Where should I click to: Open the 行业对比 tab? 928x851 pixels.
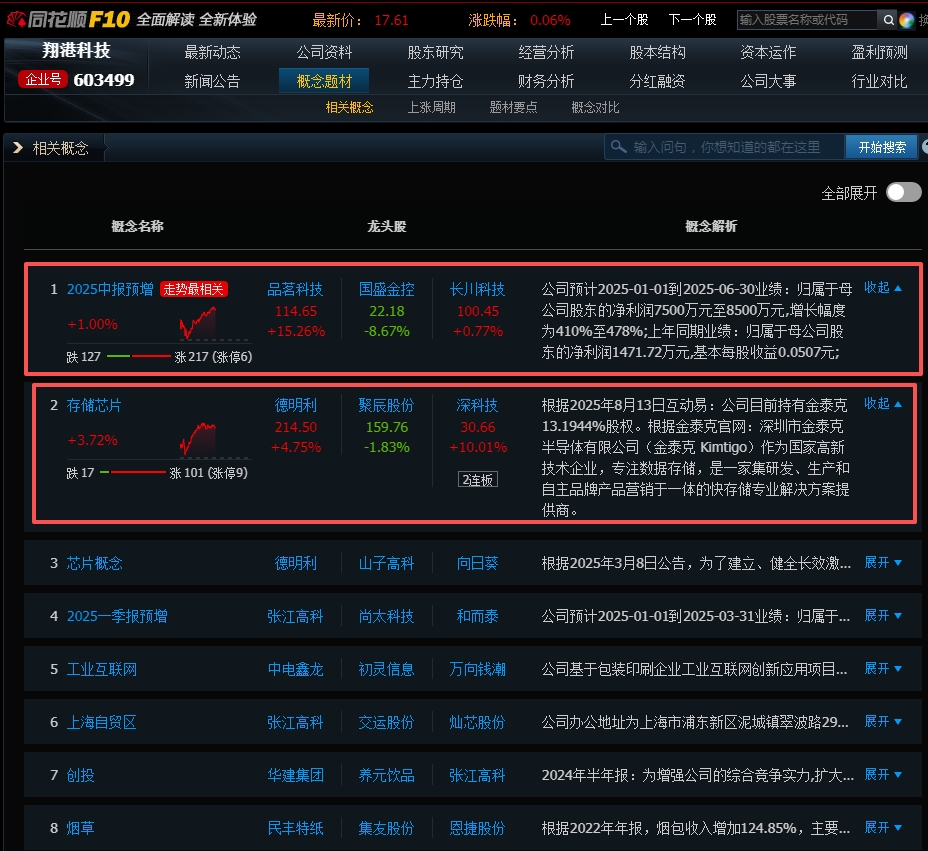[x=879, y=81]
